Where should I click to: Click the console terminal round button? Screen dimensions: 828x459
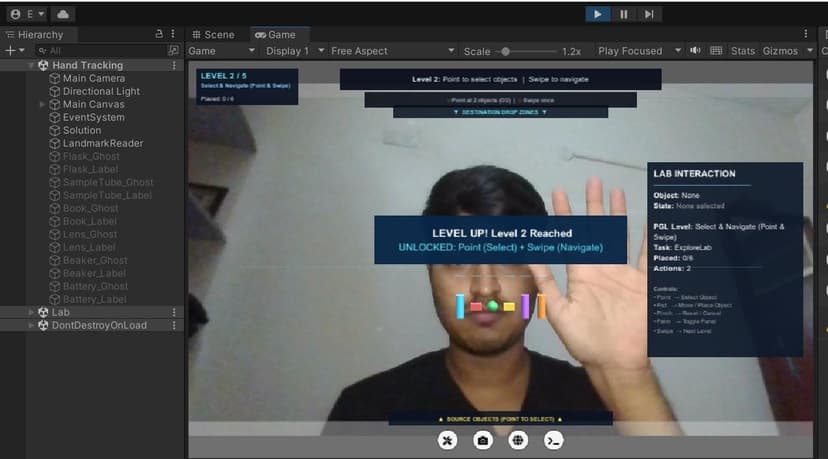553,441
